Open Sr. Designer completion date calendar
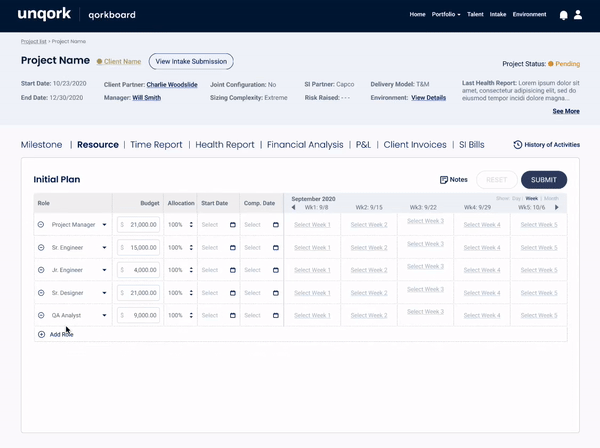600x448 pixels. pos(276,293)
